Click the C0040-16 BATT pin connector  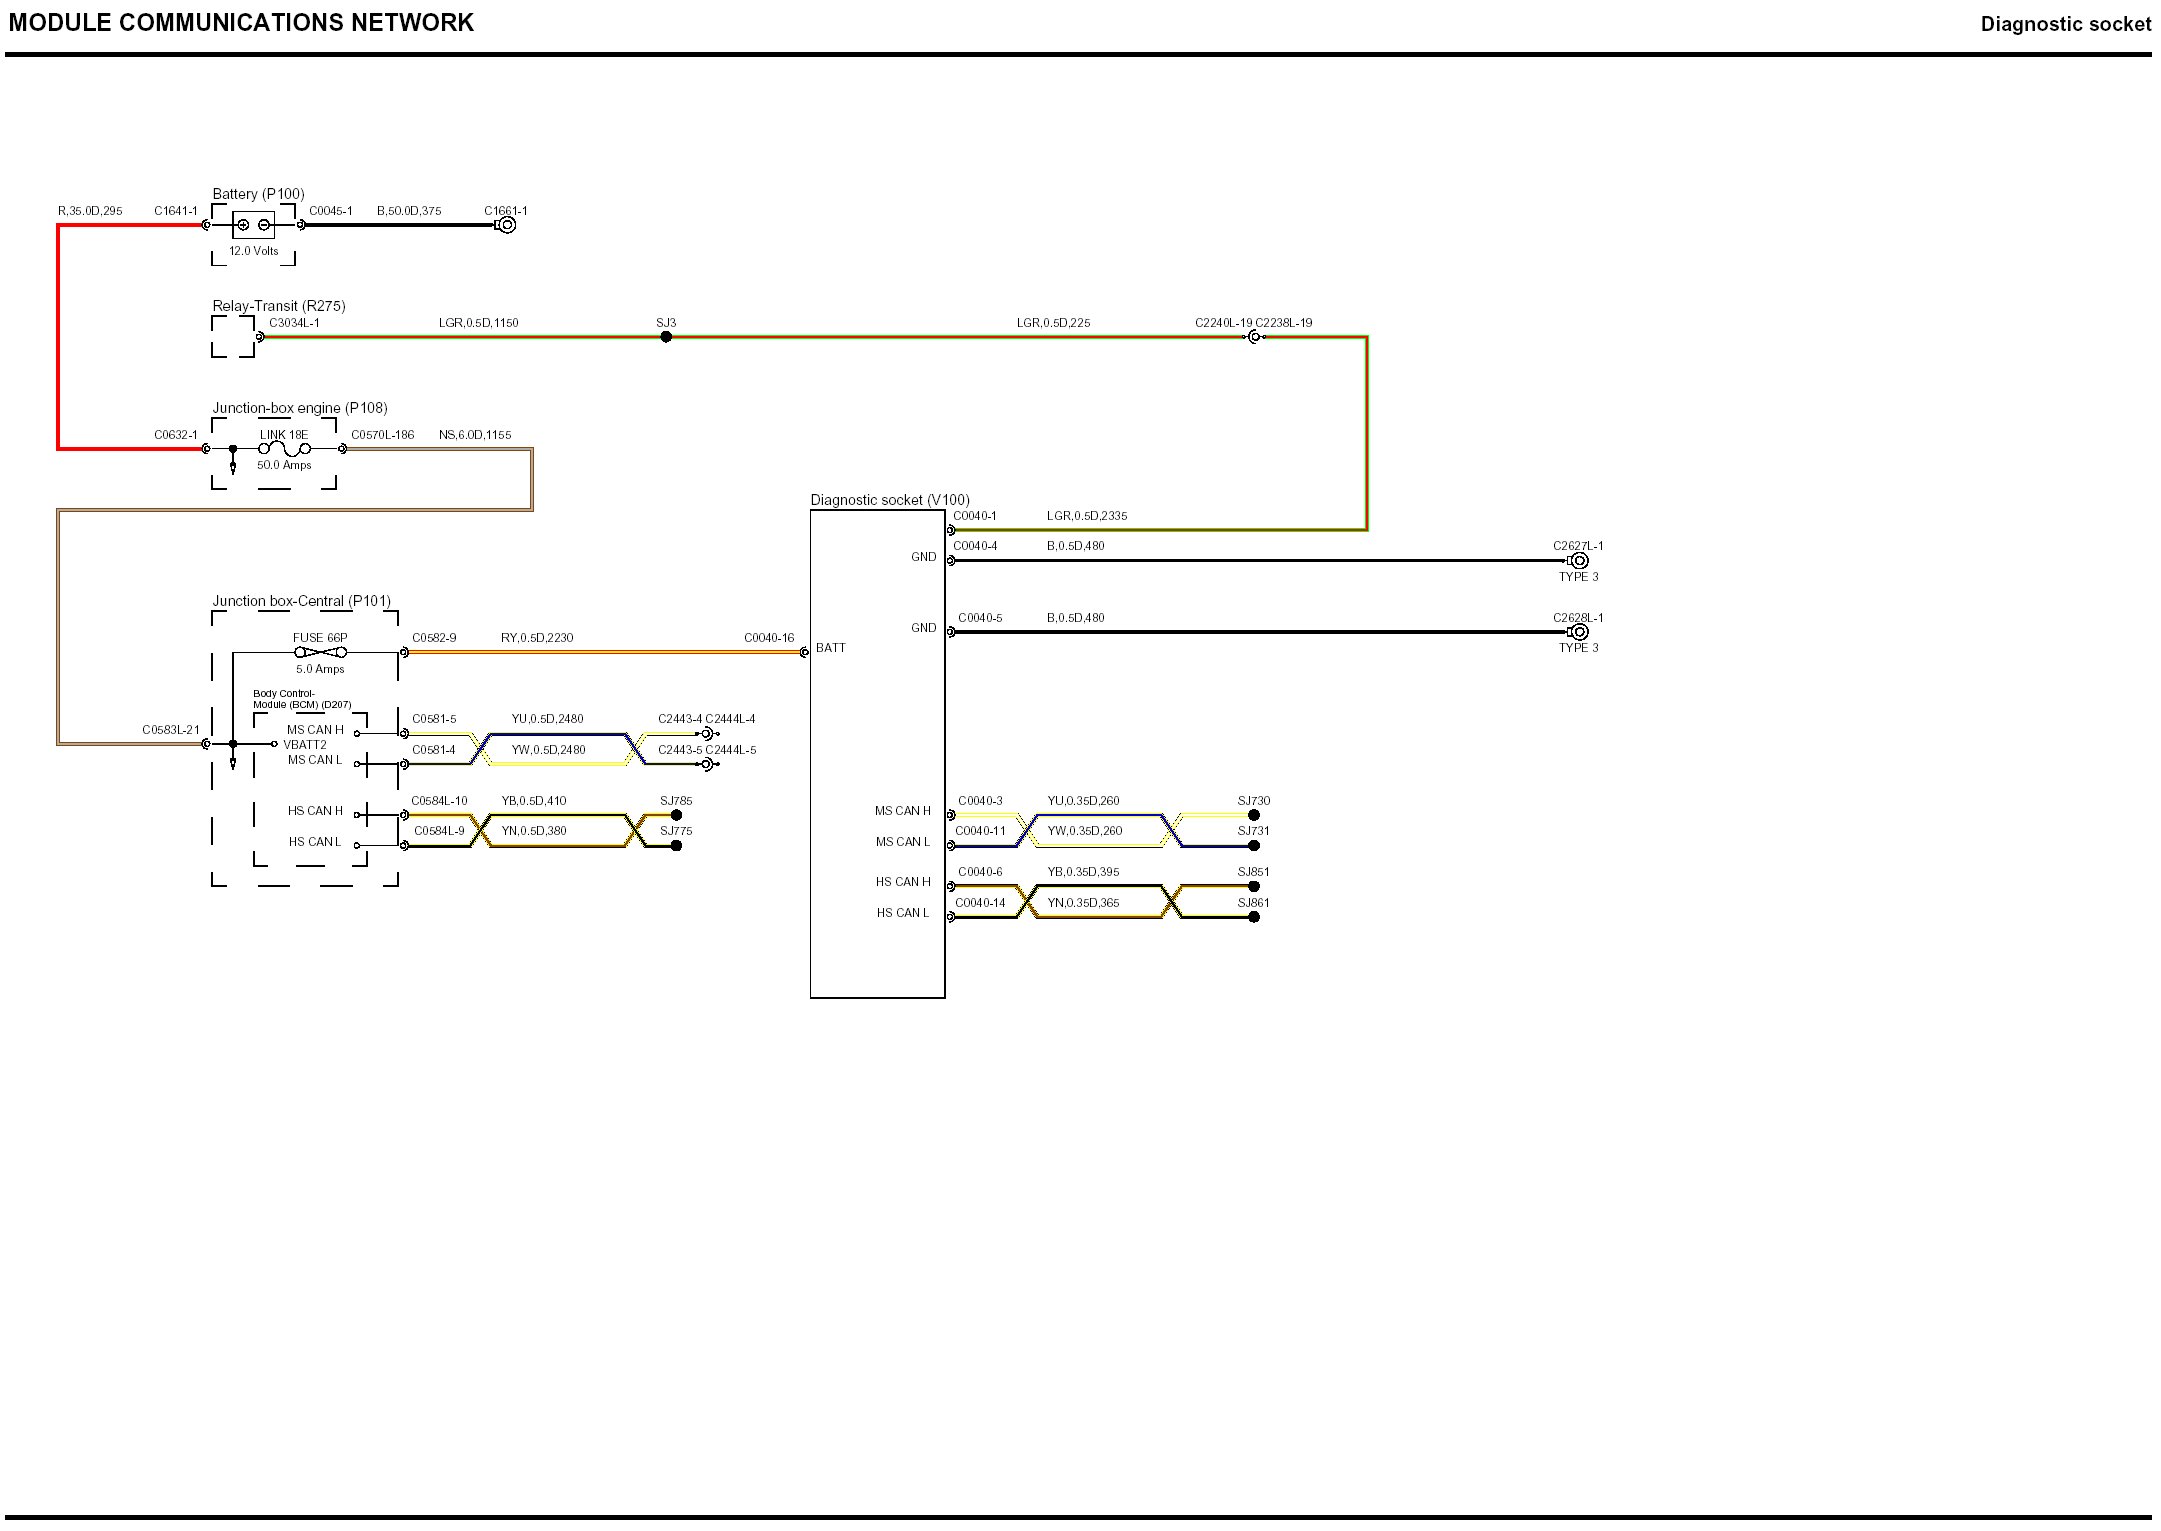804,652
